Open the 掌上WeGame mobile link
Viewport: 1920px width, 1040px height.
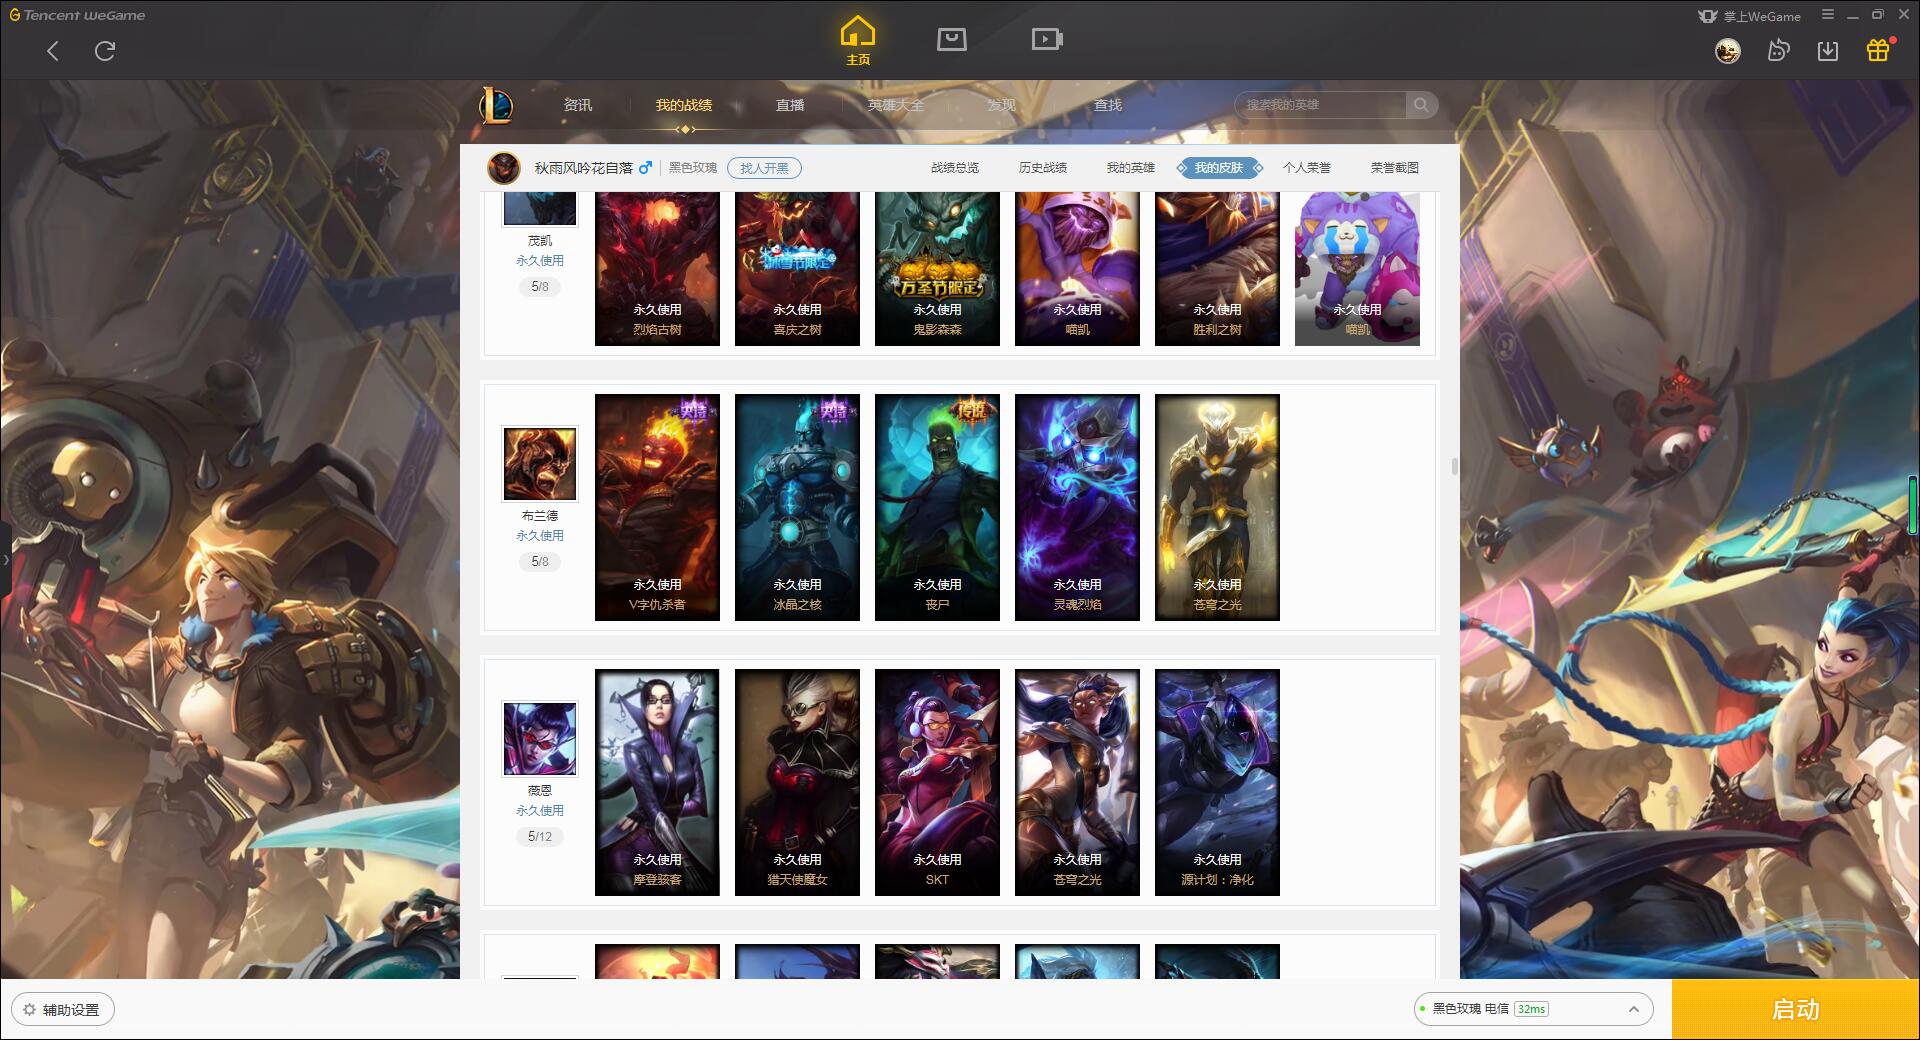pyautogui.click(x=1750, y=16)
